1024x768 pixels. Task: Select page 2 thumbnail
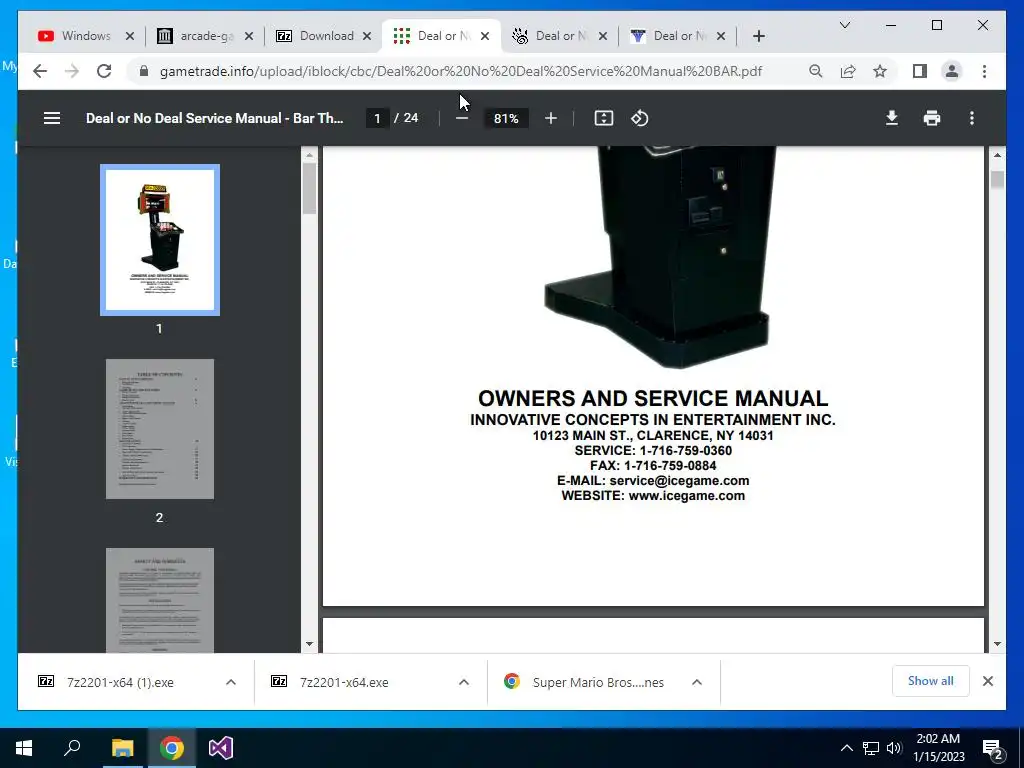[160, 429]
